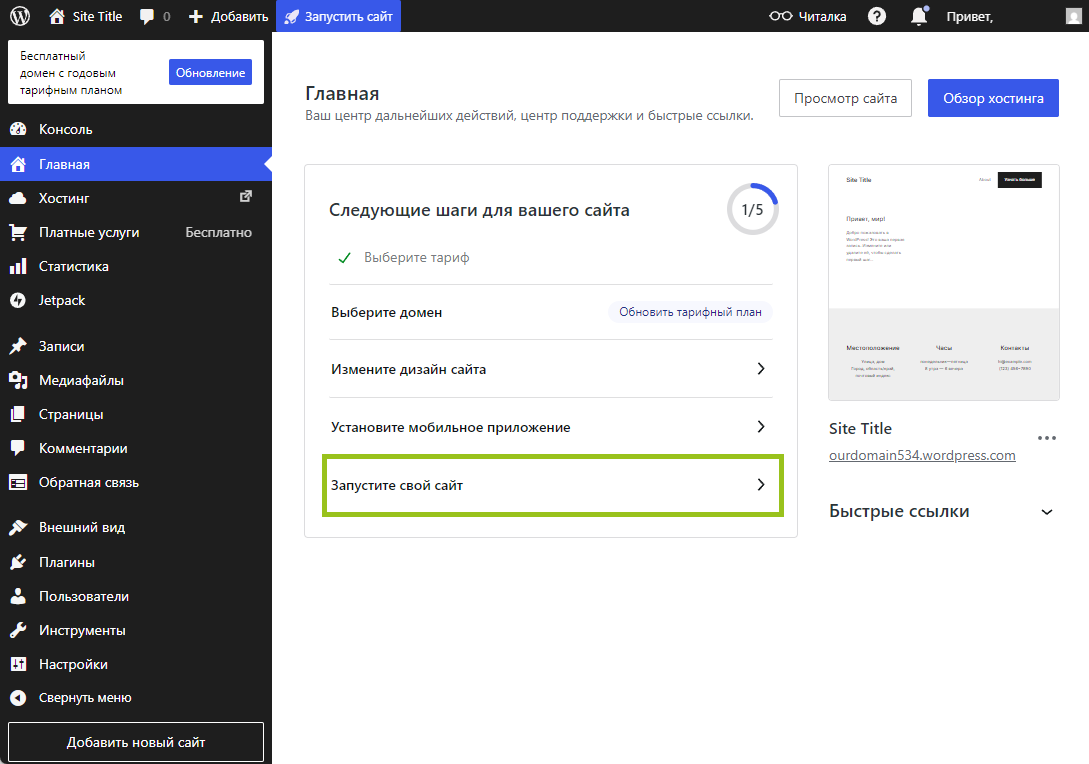Select Главная in the sidebar
Viewport: 1089px width, 764px height.
pyautogui.click(x=136, y=164)
